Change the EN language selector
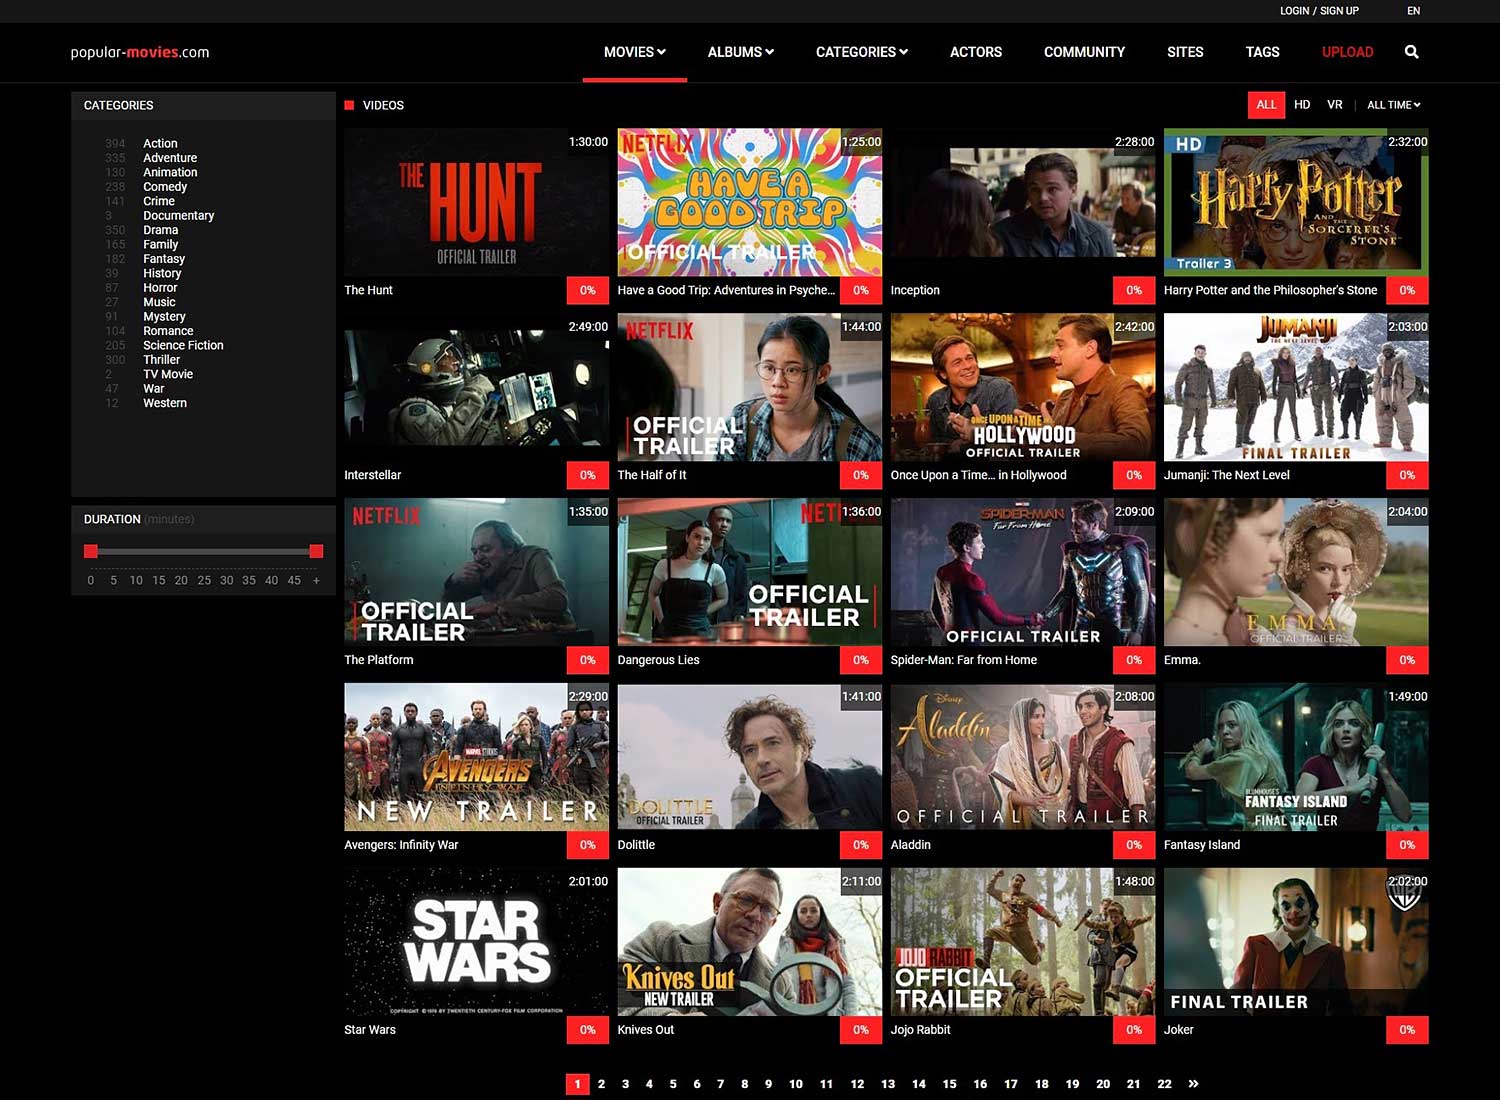 pyautogui.click(x=1413, y=11)
